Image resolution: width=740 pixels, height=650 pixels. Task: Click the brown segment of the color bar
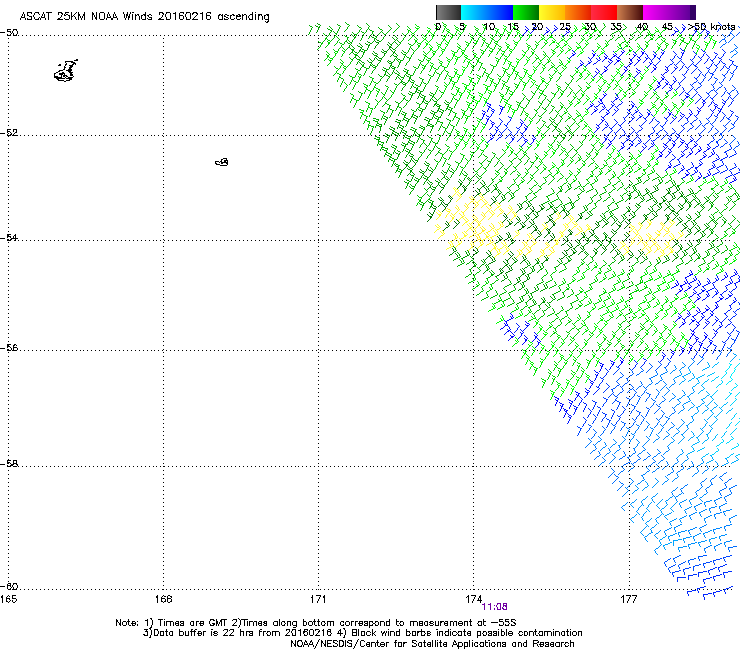click(630, 12)
